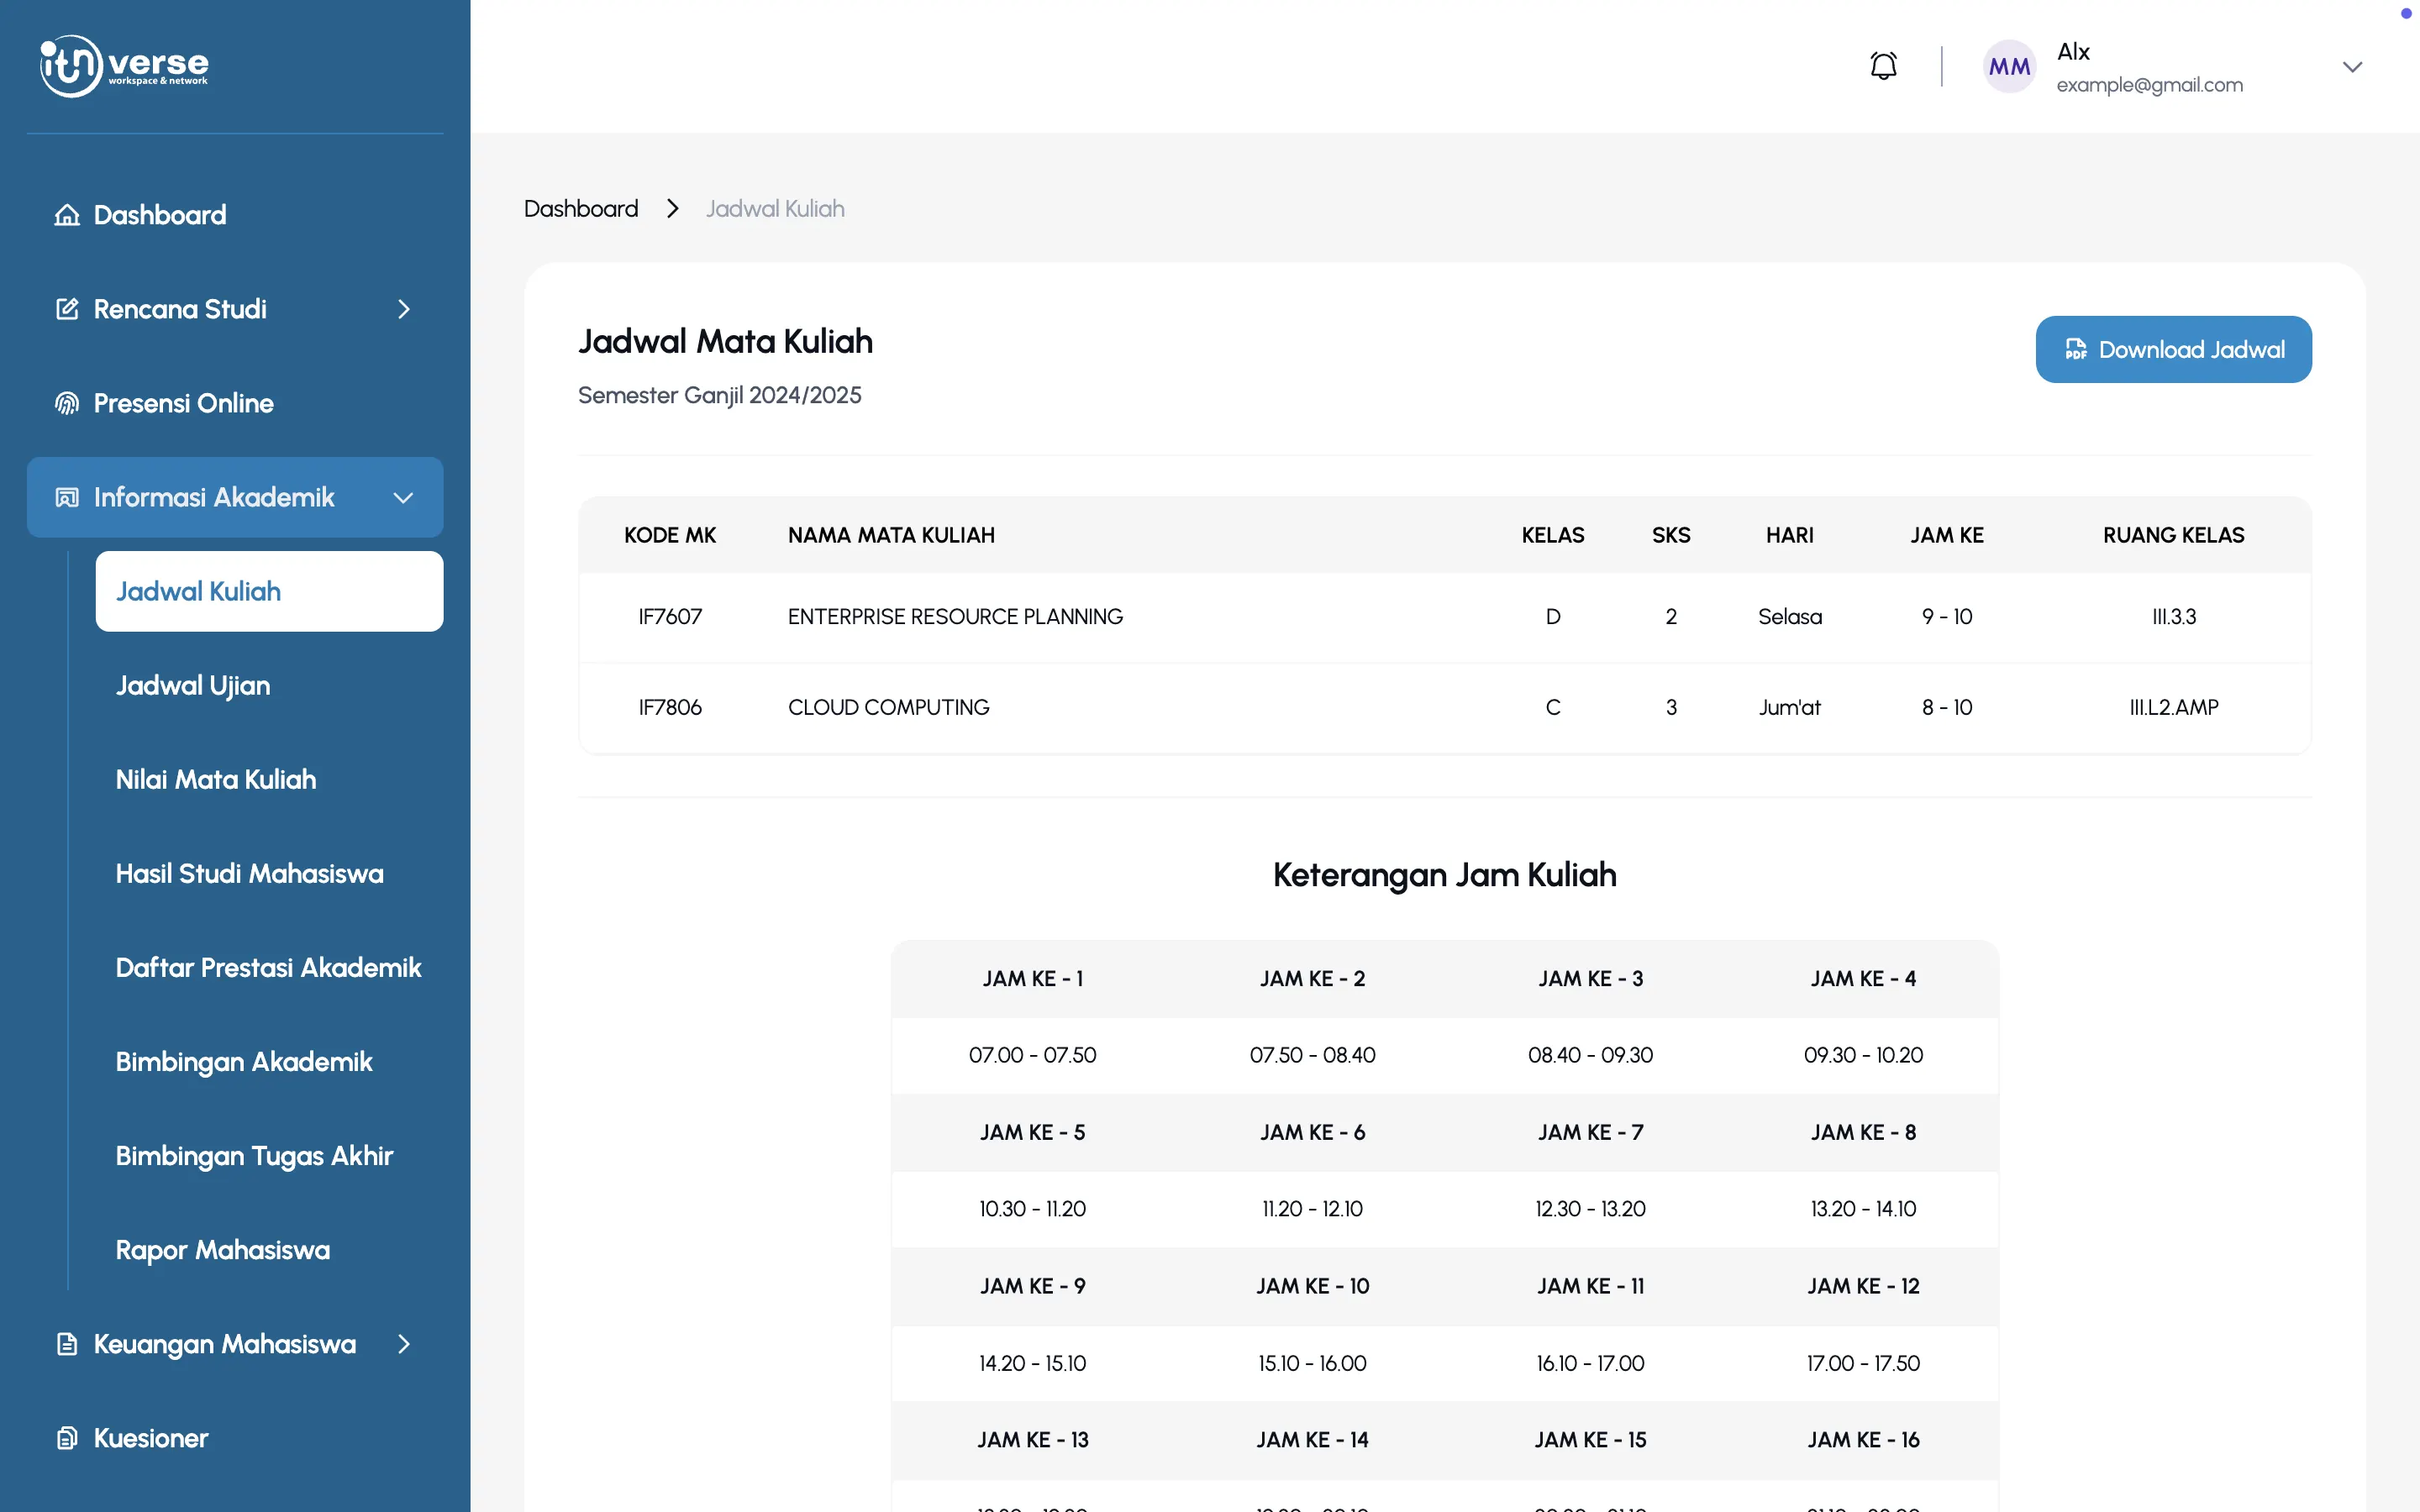Open Jadwal Ujian page

pyautogui.click(x=269, y=685)
